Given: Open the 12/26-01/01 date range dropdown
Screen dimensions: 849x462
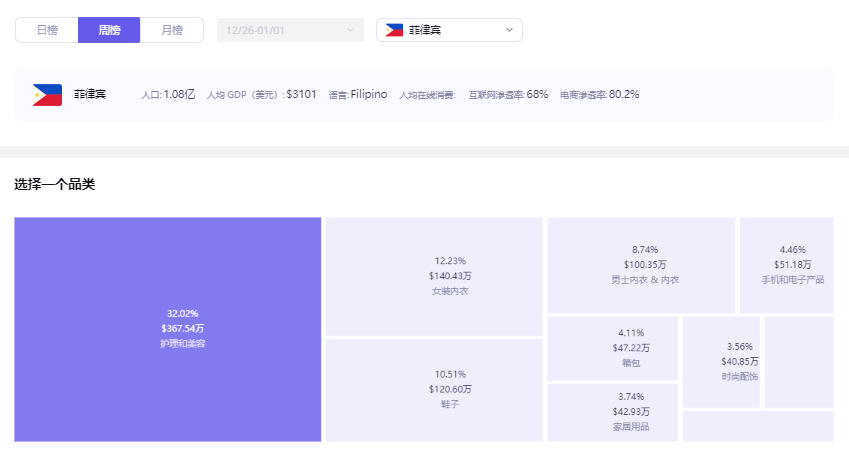Looking at the screenshot, I should [x=290, y=30].
